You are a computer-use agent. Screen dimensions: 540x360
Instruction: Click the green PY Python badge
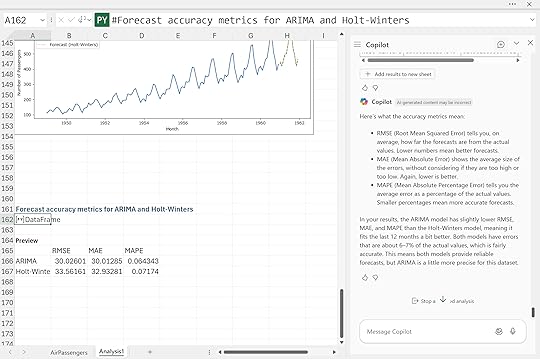click(102, 20)
